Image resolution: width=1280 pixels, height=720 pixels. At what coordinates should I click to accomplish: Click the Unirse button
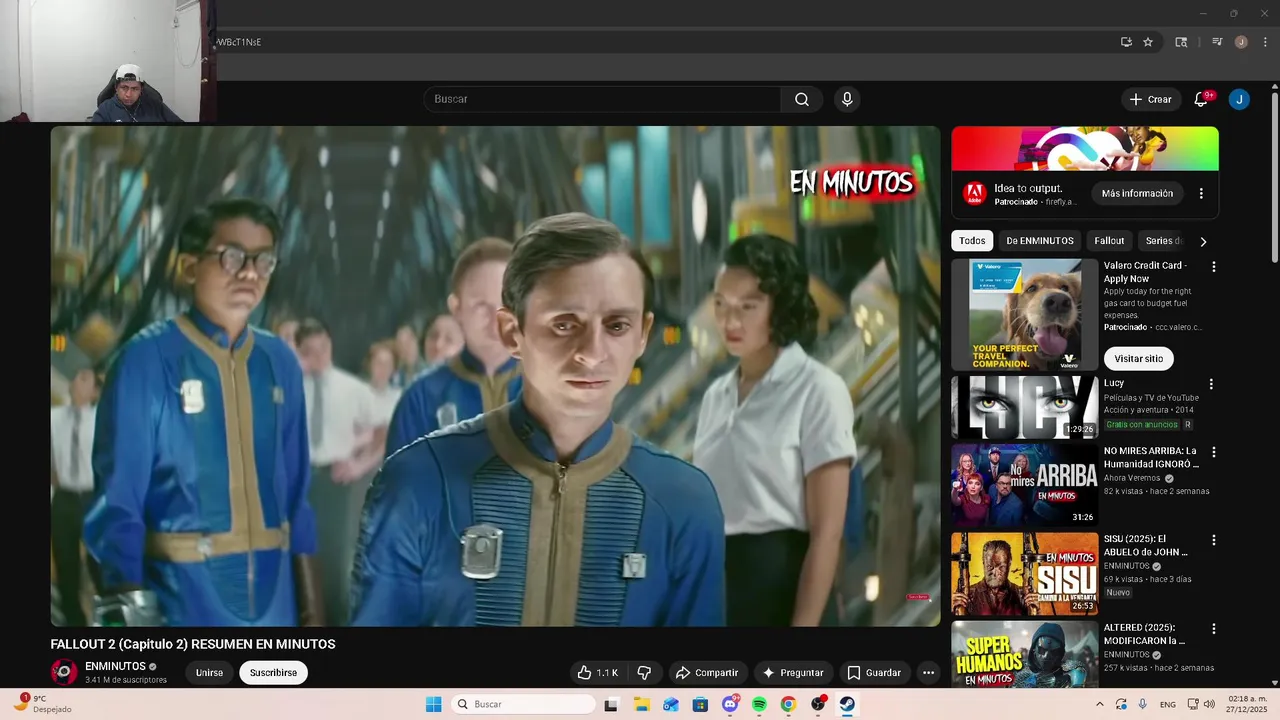coord(209,673)
